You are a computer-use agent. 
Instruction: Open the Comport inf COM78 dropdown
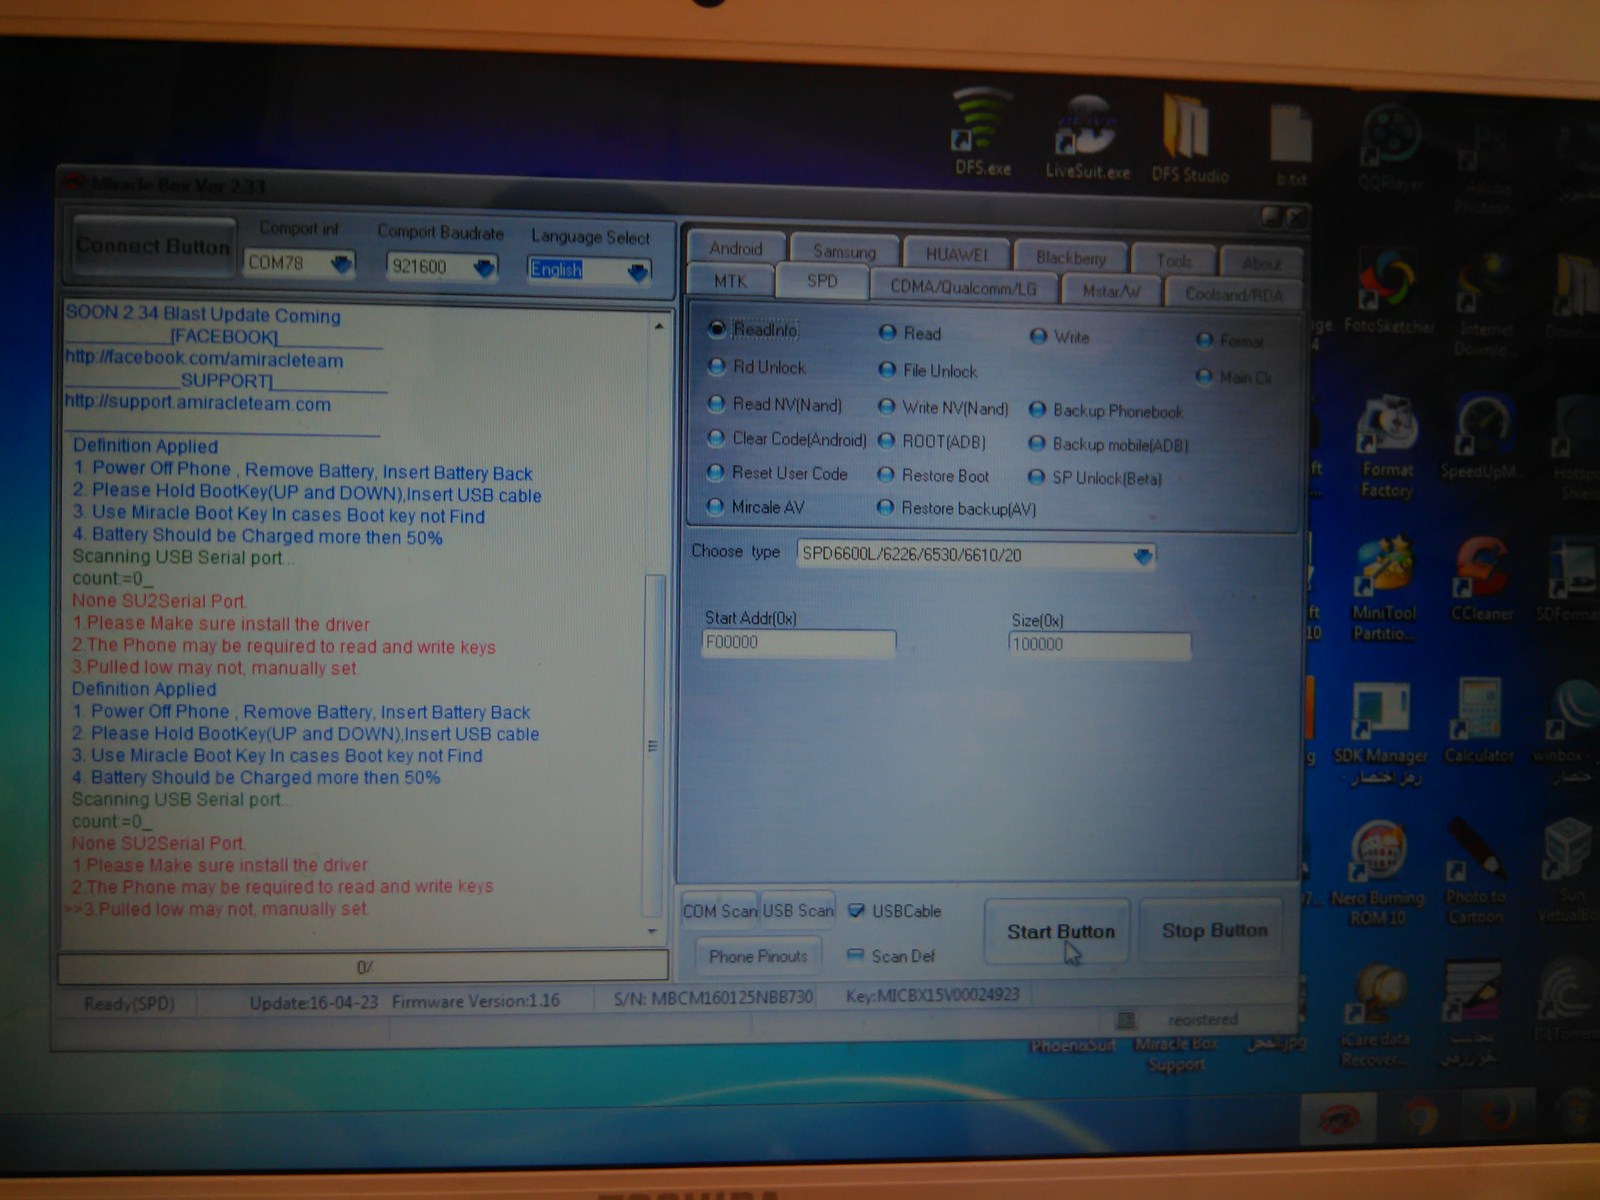point(342,263)
